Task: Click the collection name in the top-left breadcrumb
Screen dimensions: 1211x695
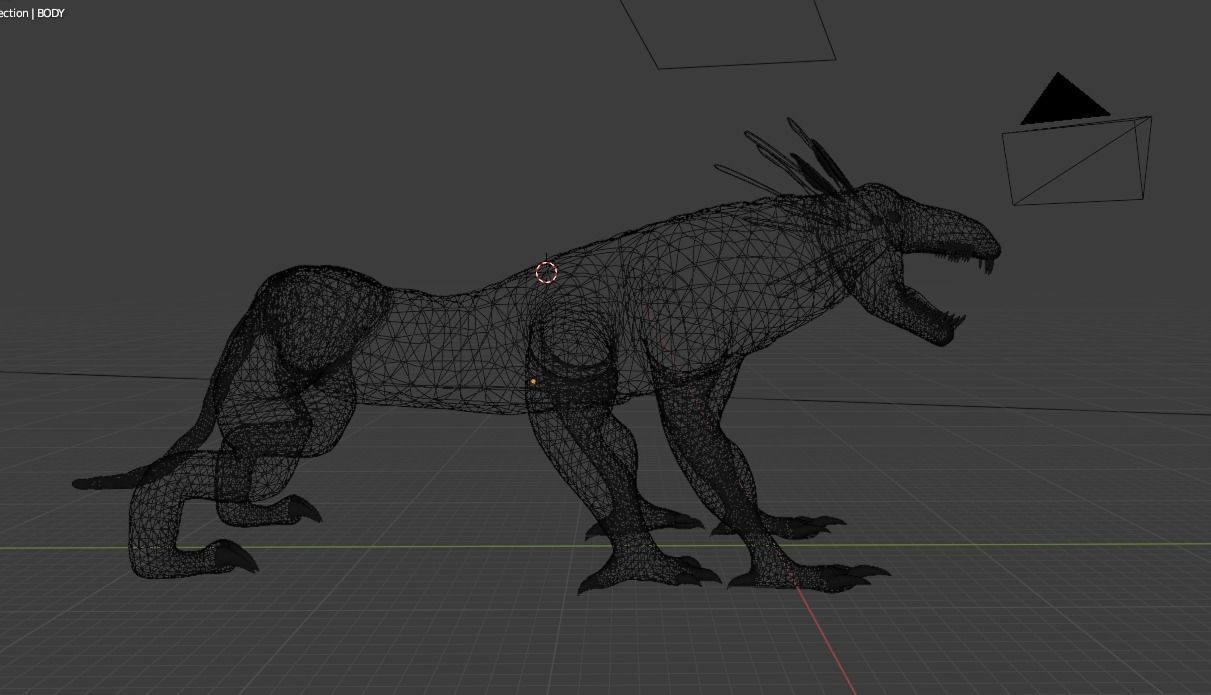Action: tap(14, 14)
